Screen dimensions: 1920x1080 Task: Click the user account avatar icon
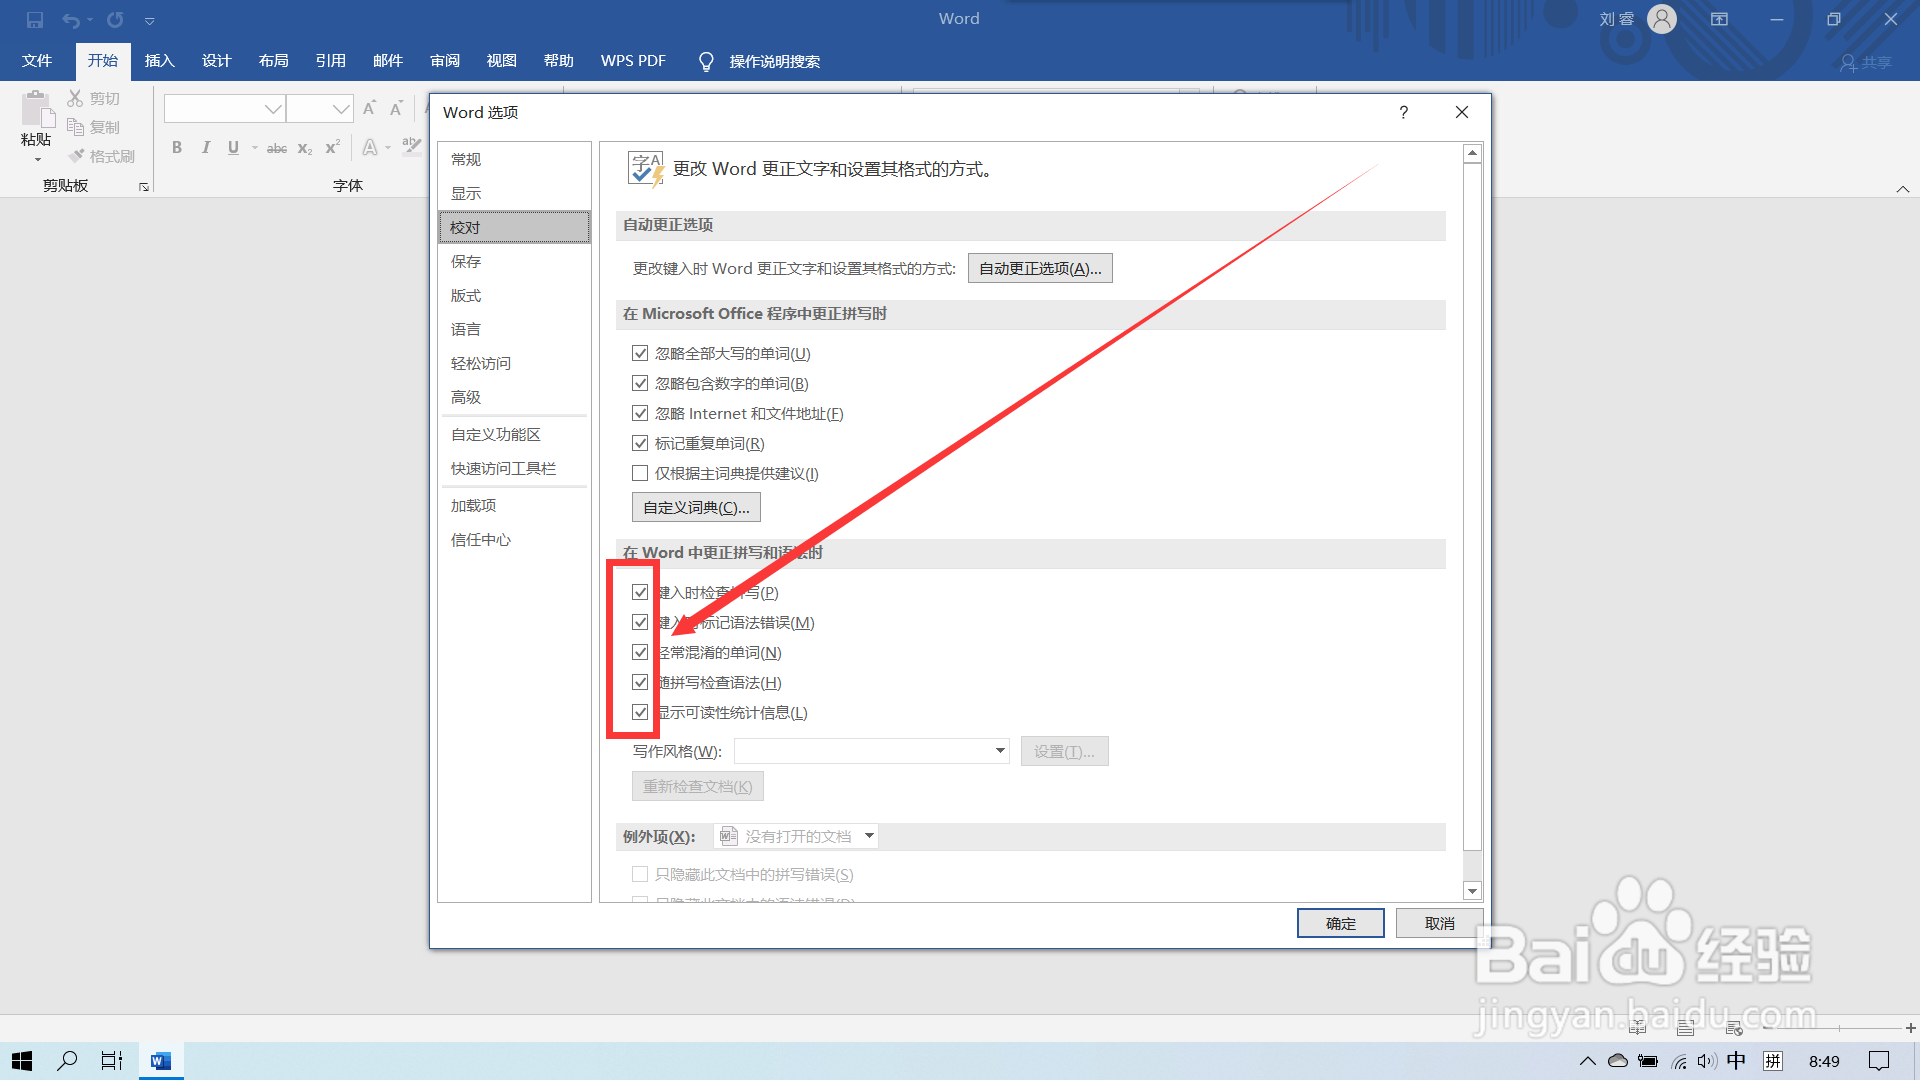coord(1662,19)
